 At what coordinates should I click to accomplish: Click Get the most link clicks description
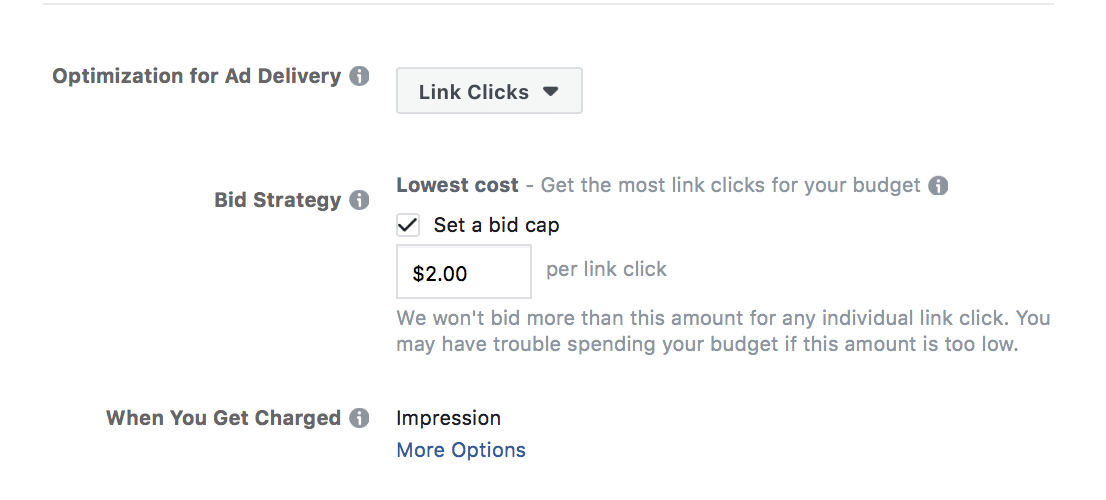point(731,185)
